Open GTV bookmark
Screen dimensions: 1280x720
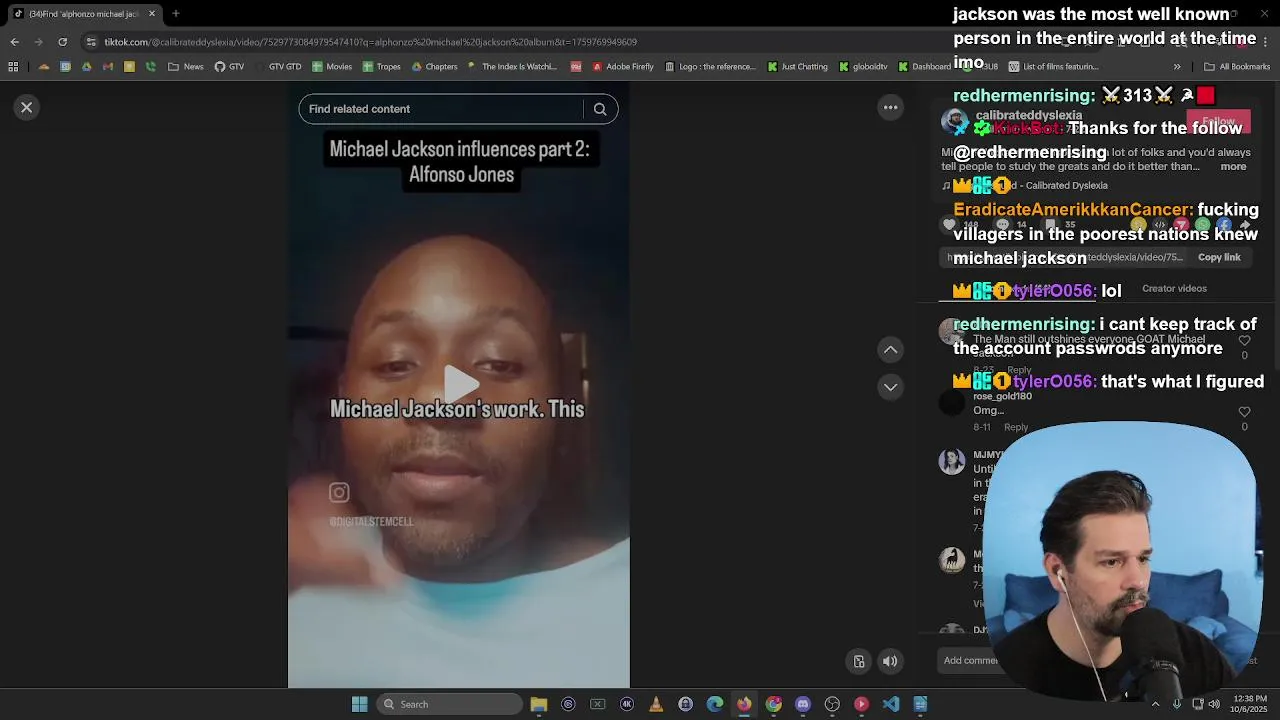click(229, 67)
